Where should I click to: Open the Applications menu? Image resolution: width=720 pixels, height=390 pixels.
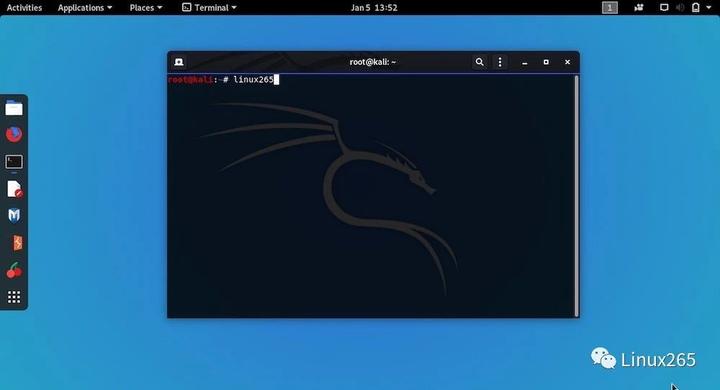pos(85,7)
